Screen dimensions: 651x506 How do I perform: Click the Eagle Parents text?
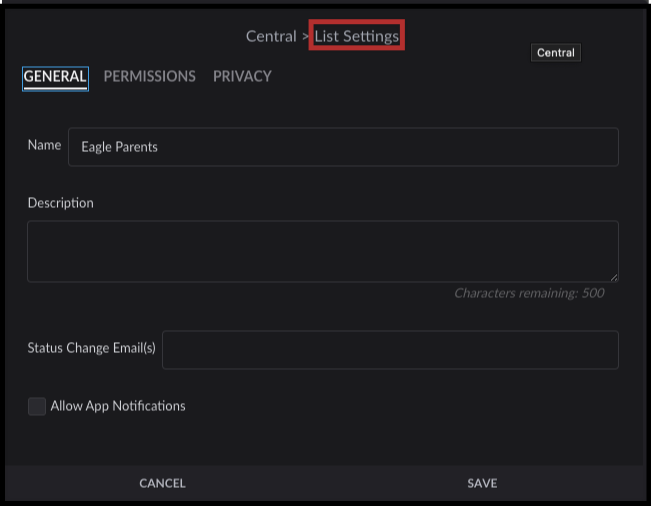[119, 147]
